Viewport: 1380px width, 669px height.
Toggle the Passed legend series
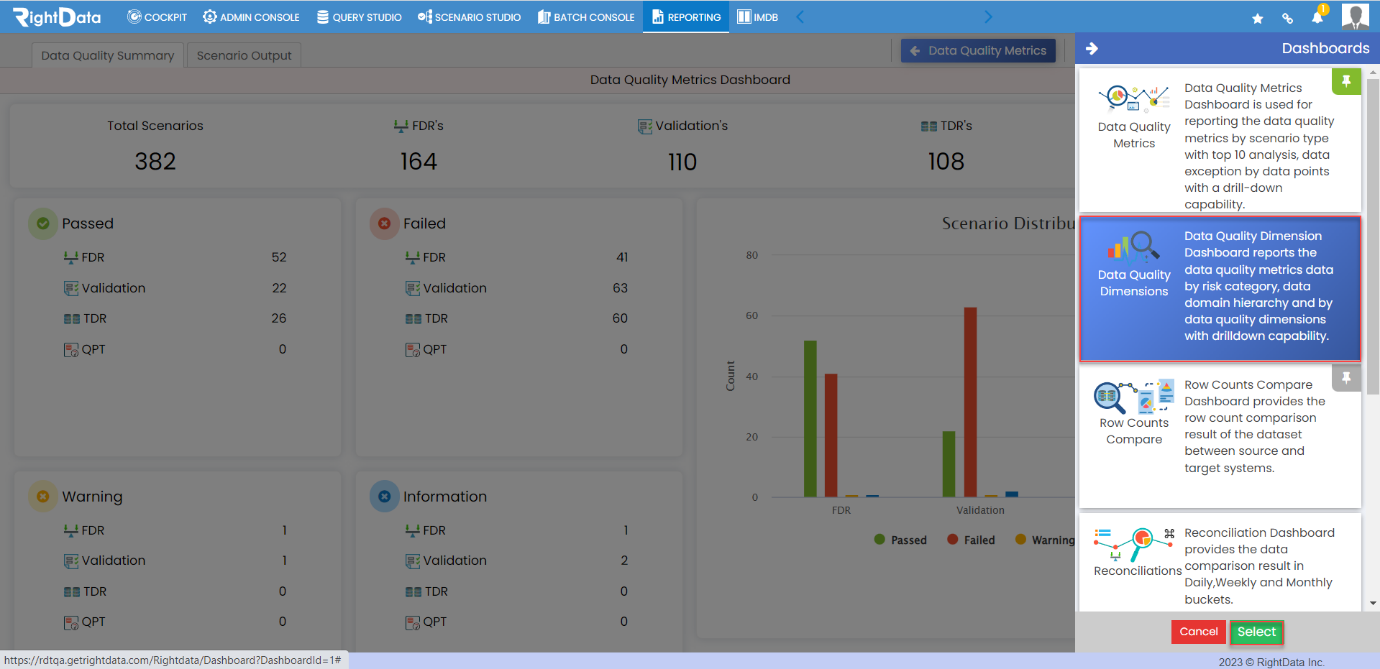(900, 540)
